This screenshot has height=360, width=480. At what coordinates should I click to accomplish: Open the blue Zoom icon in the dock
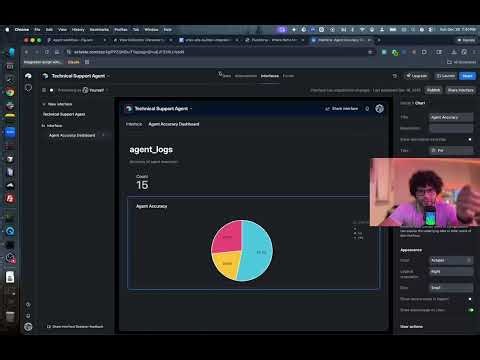click(x=10, y=132)
